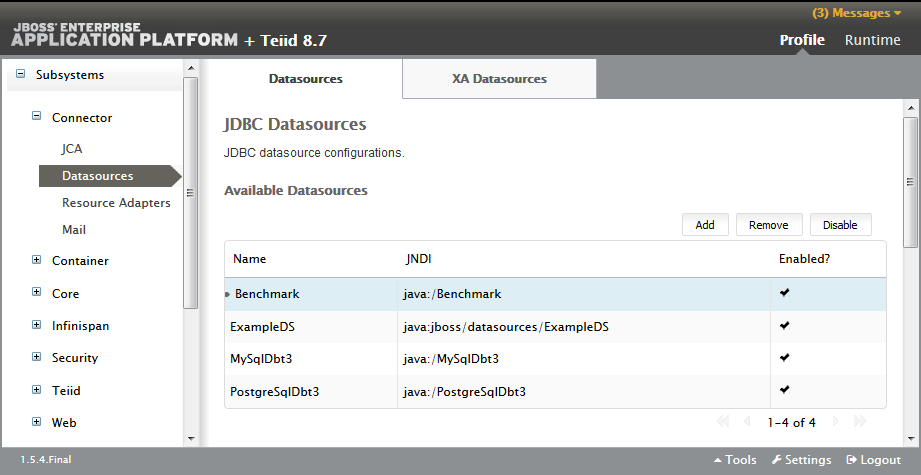Select the Benchmark datasource row
Viewport: 921px width, 475px height.
click(555, 294)
